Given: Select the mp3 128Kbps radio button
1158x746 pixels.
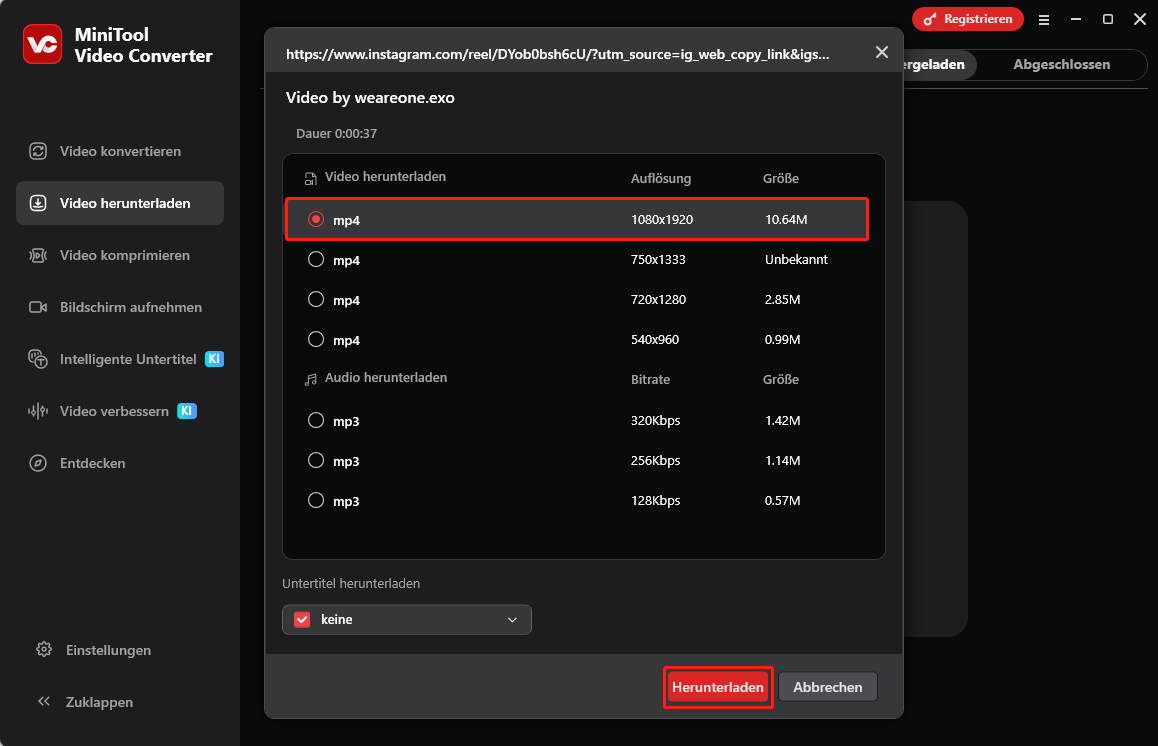Looking at the screenshot, I should click(x=316, y=500).
